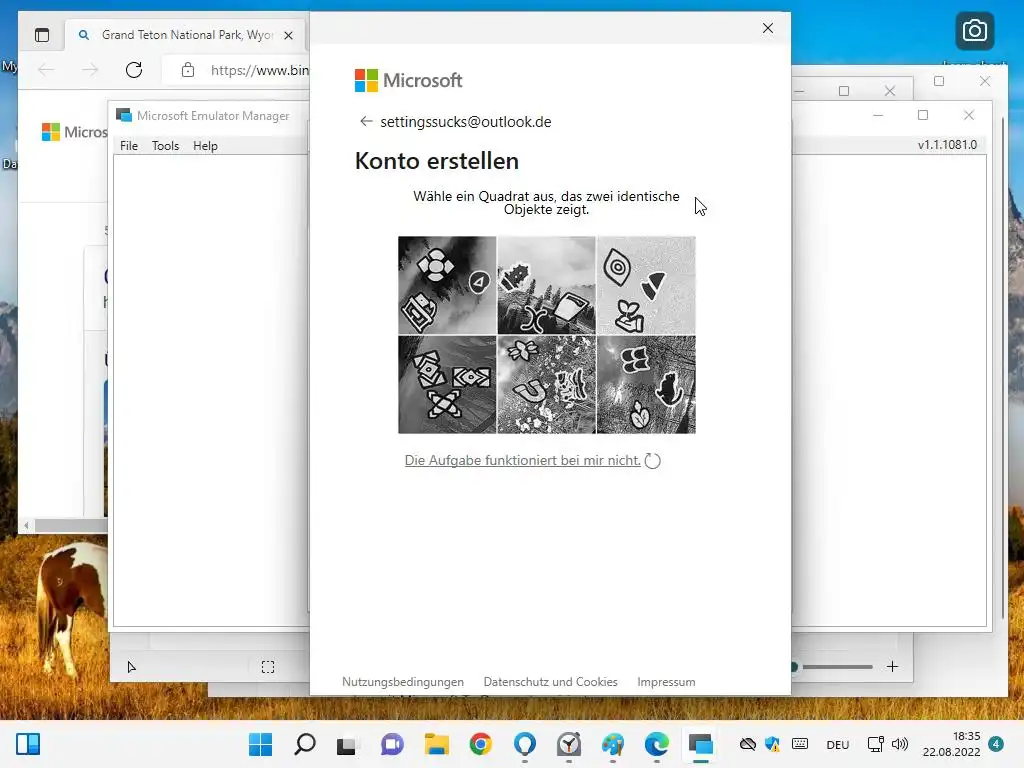Click horizontal scrollbar left arrow in Edge
The width and height of the screenshot is (1024, 768).
coord(26,525)
